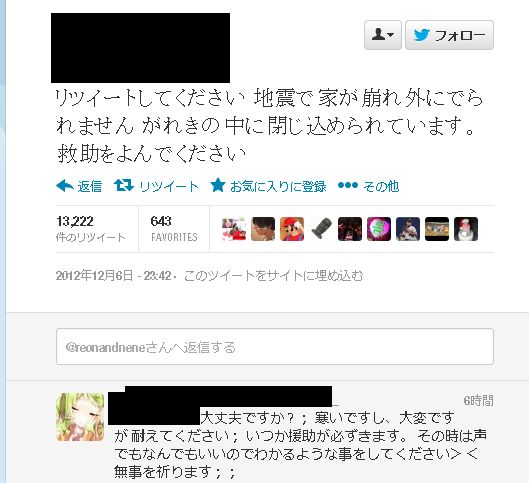Screen dimensions: 529x483
Task: Open the gray flashlight-like avatar profile
Action: (321, 229)
